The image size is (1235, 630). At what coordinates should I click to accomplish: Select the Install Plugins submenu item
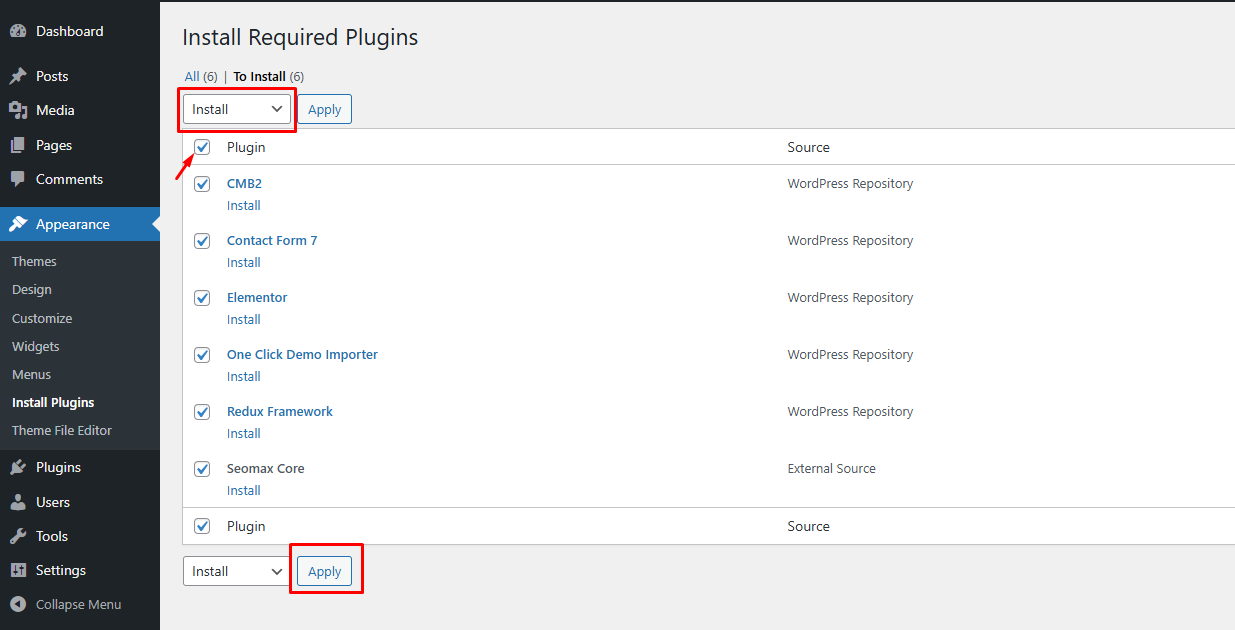pos(53,402)
